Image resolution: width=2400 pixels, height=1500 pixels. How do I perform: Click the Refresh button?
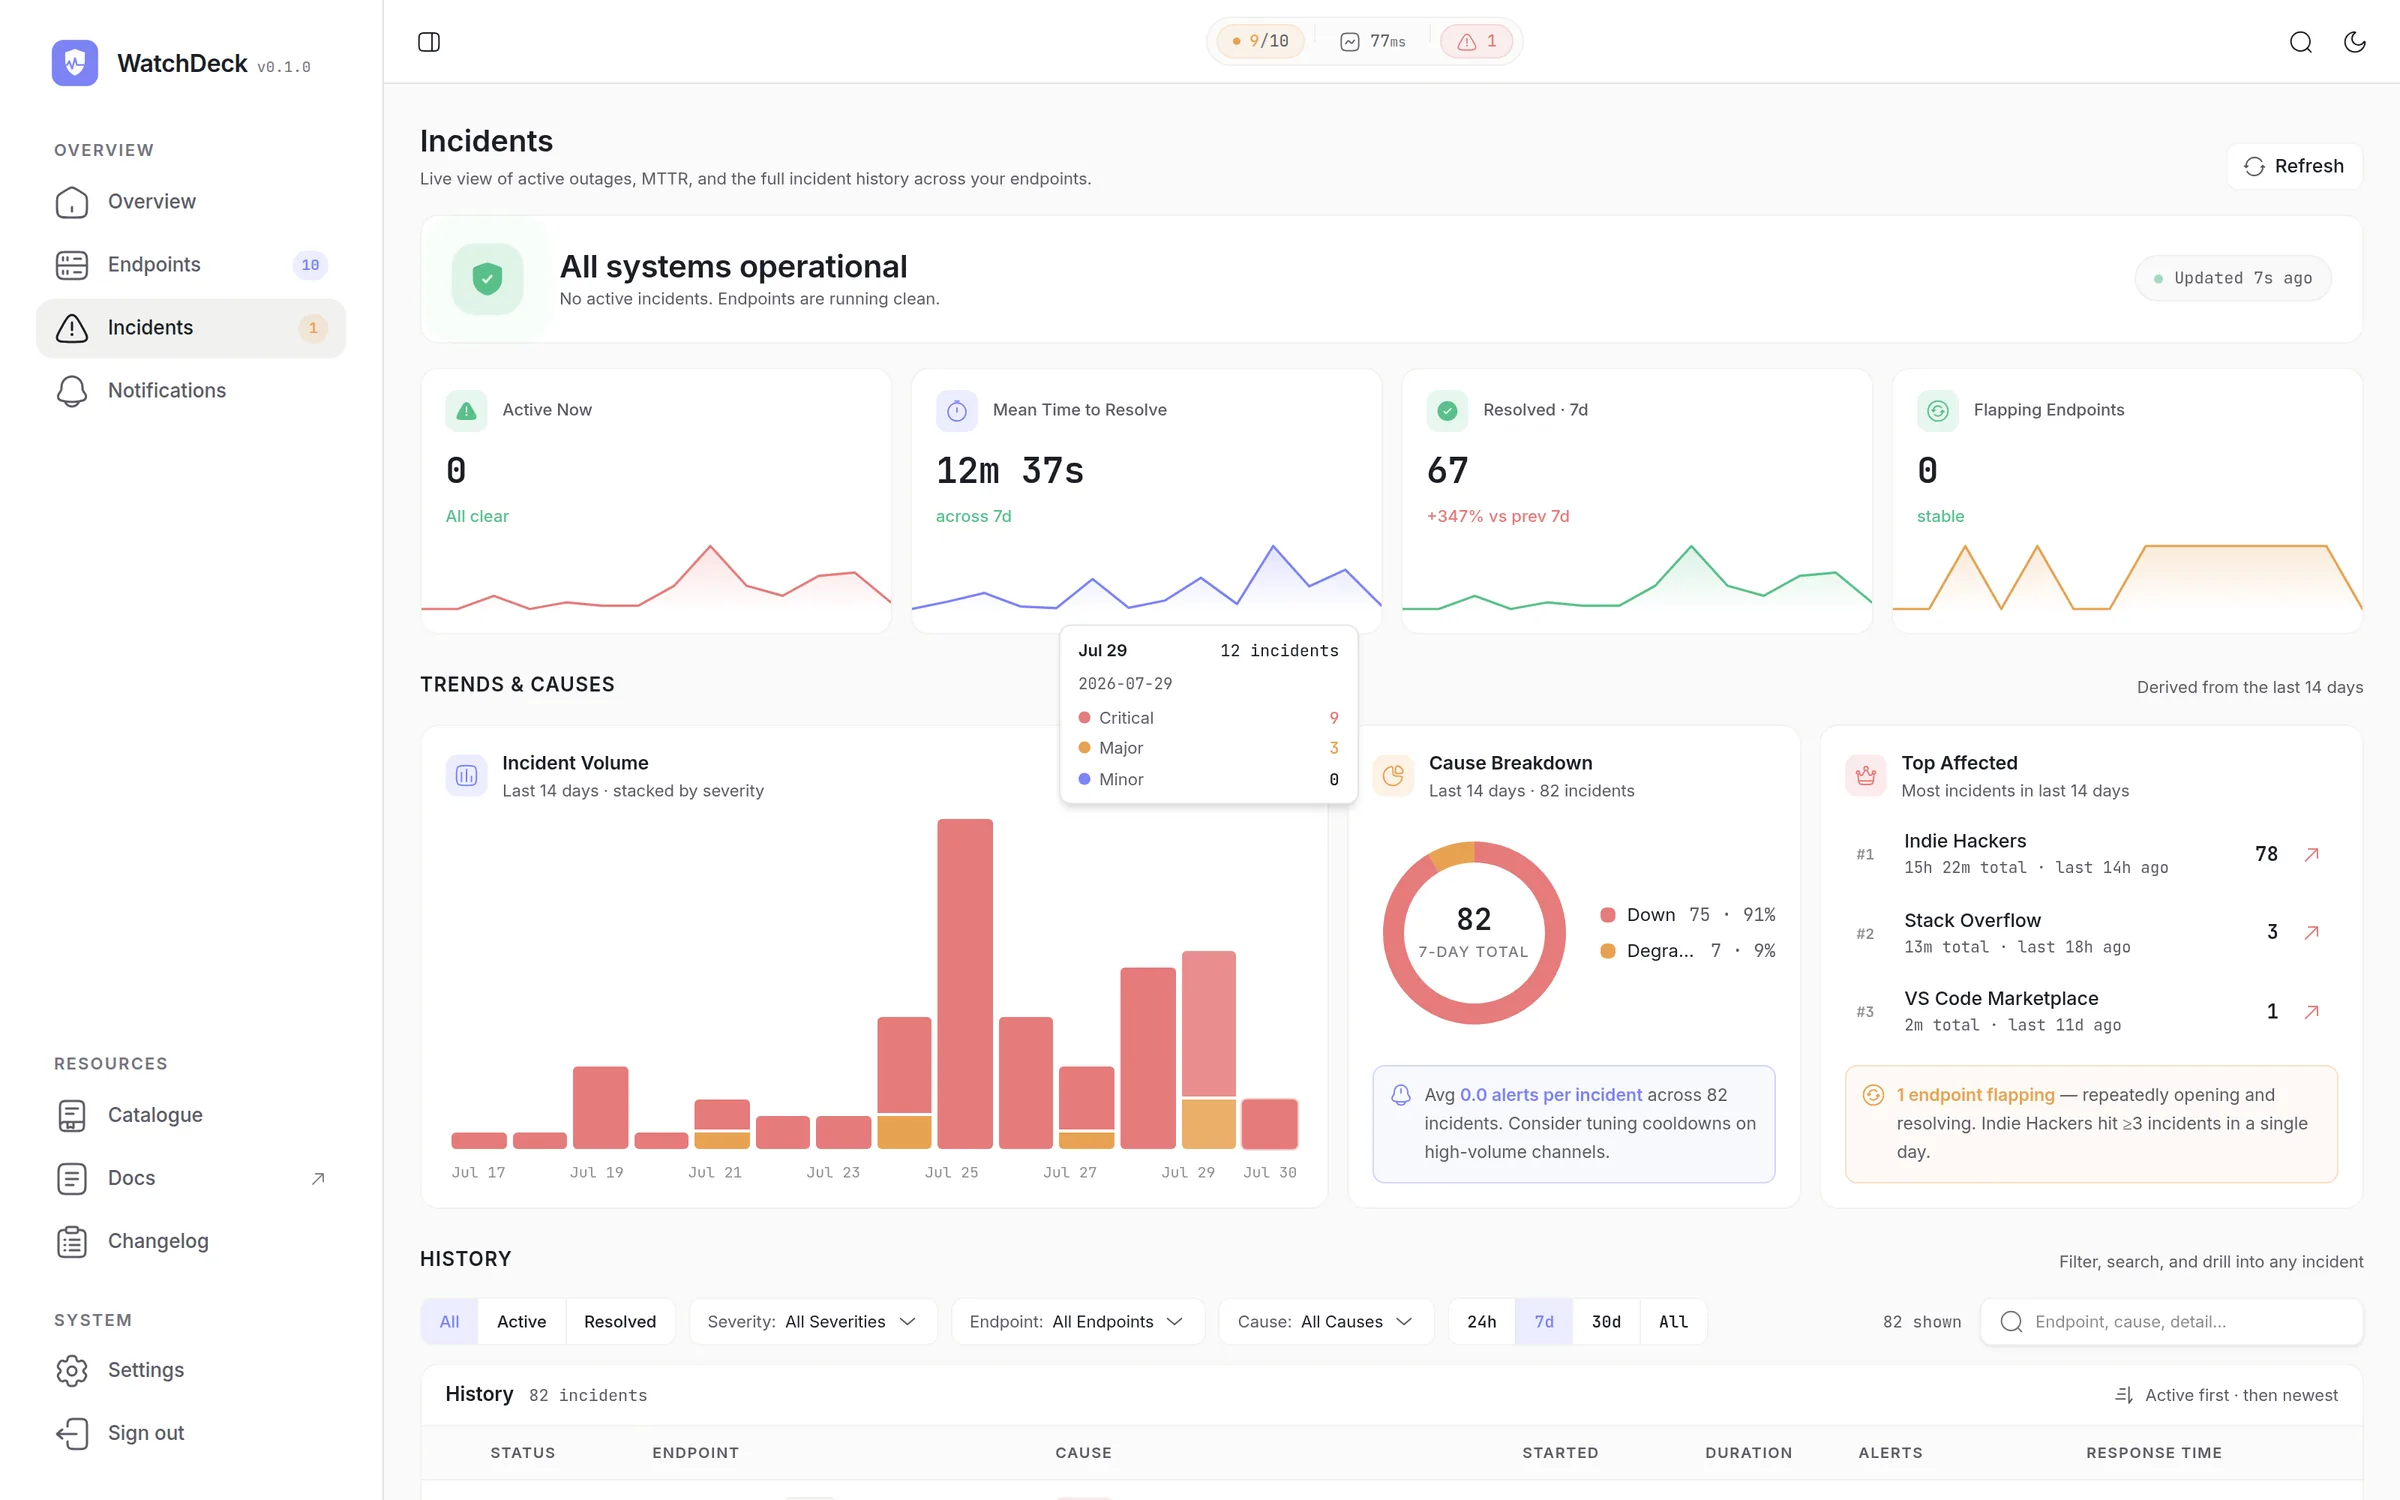tap(2294, 166)
